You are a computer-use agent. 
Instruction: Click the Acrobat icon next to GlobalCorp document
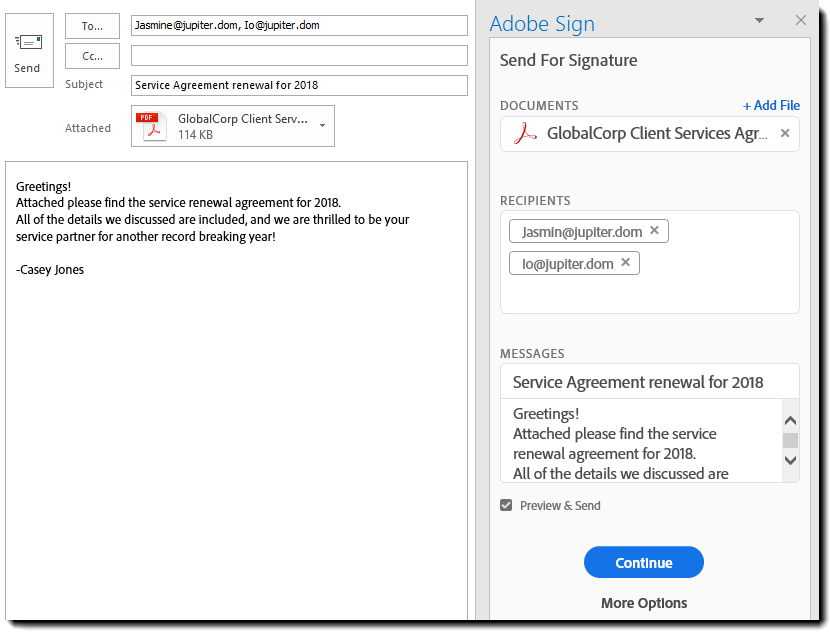pos(525,133)
